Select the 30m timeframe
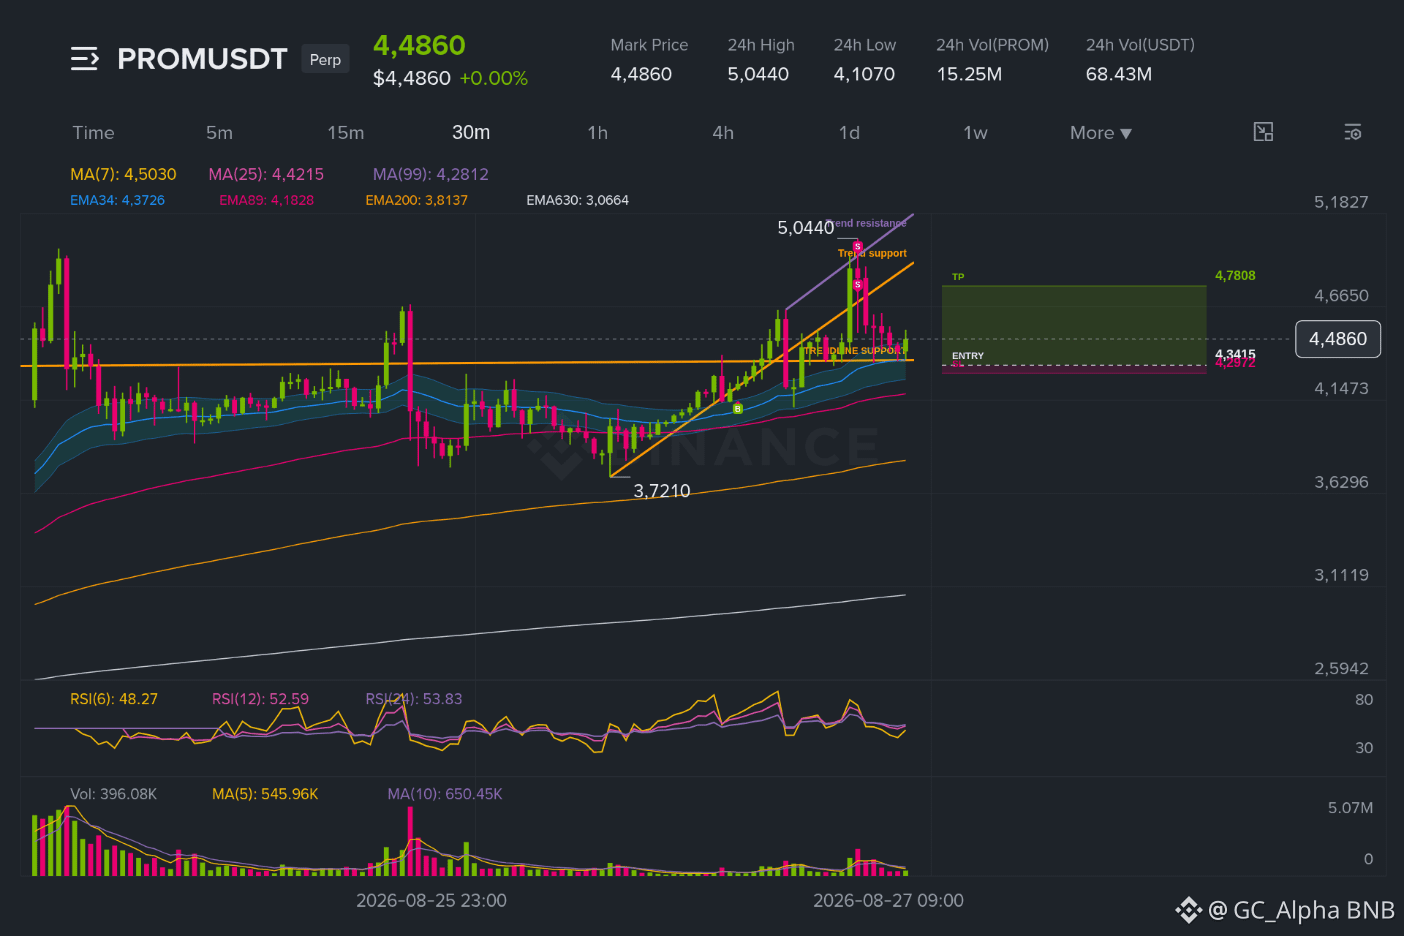The image size is (1404, 936). 471,133
